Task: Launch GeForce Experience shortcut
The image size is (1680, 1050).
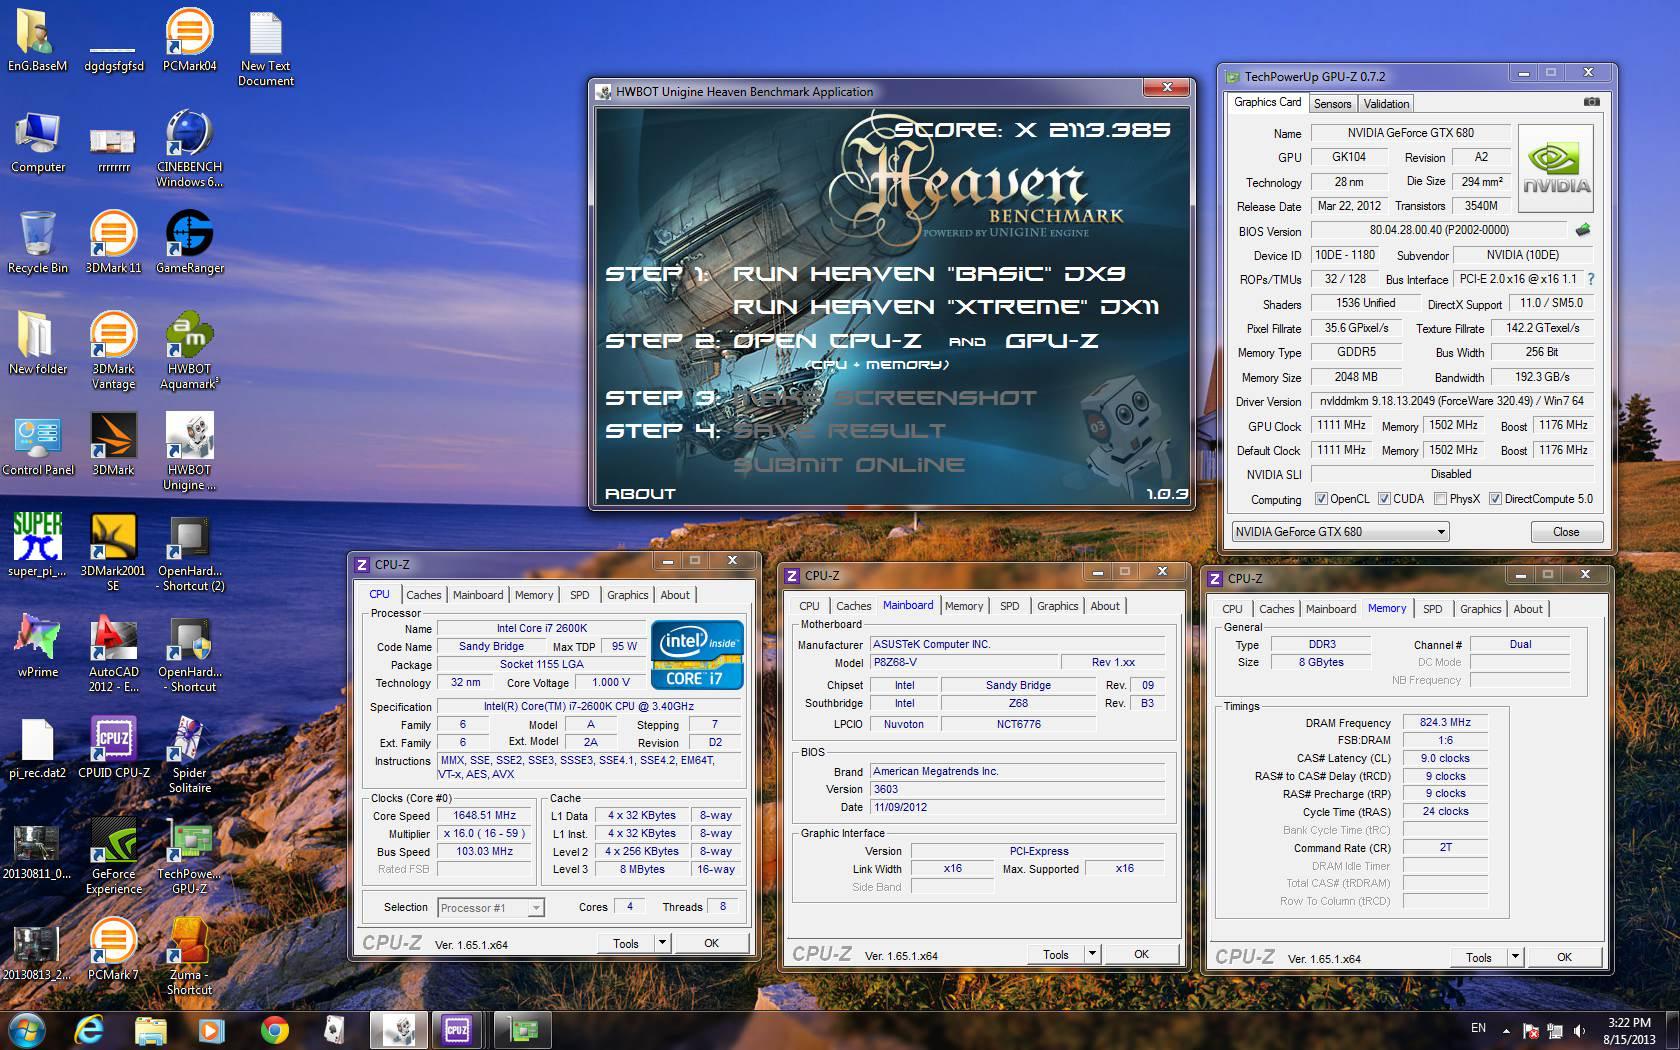Action: tap(113, 856)
